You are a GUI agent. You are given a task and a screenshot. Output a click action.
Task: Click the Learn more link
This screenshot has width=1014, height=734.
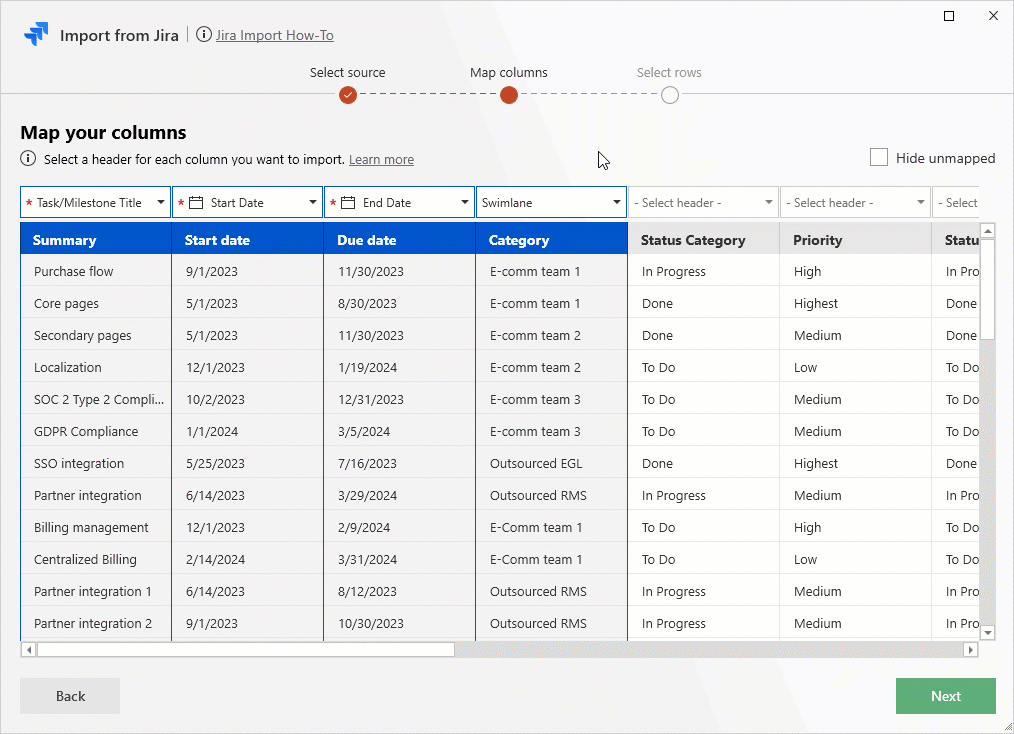tap(381, 159)
